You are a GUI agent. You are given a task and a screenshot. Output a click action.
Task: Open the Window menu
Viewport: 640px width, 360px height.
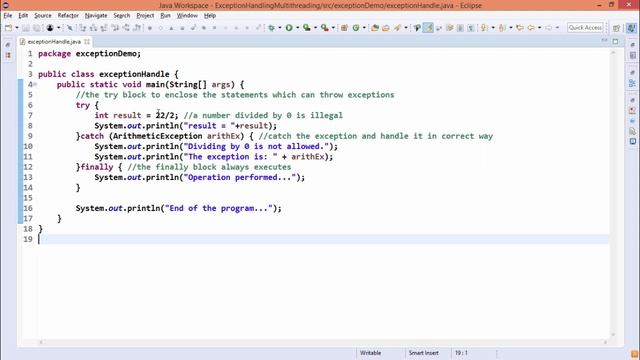point(187,16)
